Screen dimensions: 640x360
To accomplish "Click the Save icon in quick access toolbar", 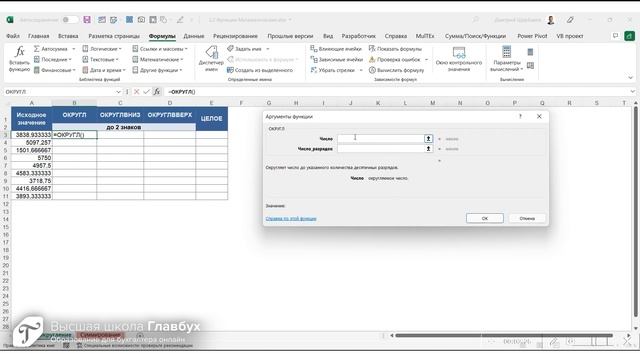I will click(x=87, y=20).
